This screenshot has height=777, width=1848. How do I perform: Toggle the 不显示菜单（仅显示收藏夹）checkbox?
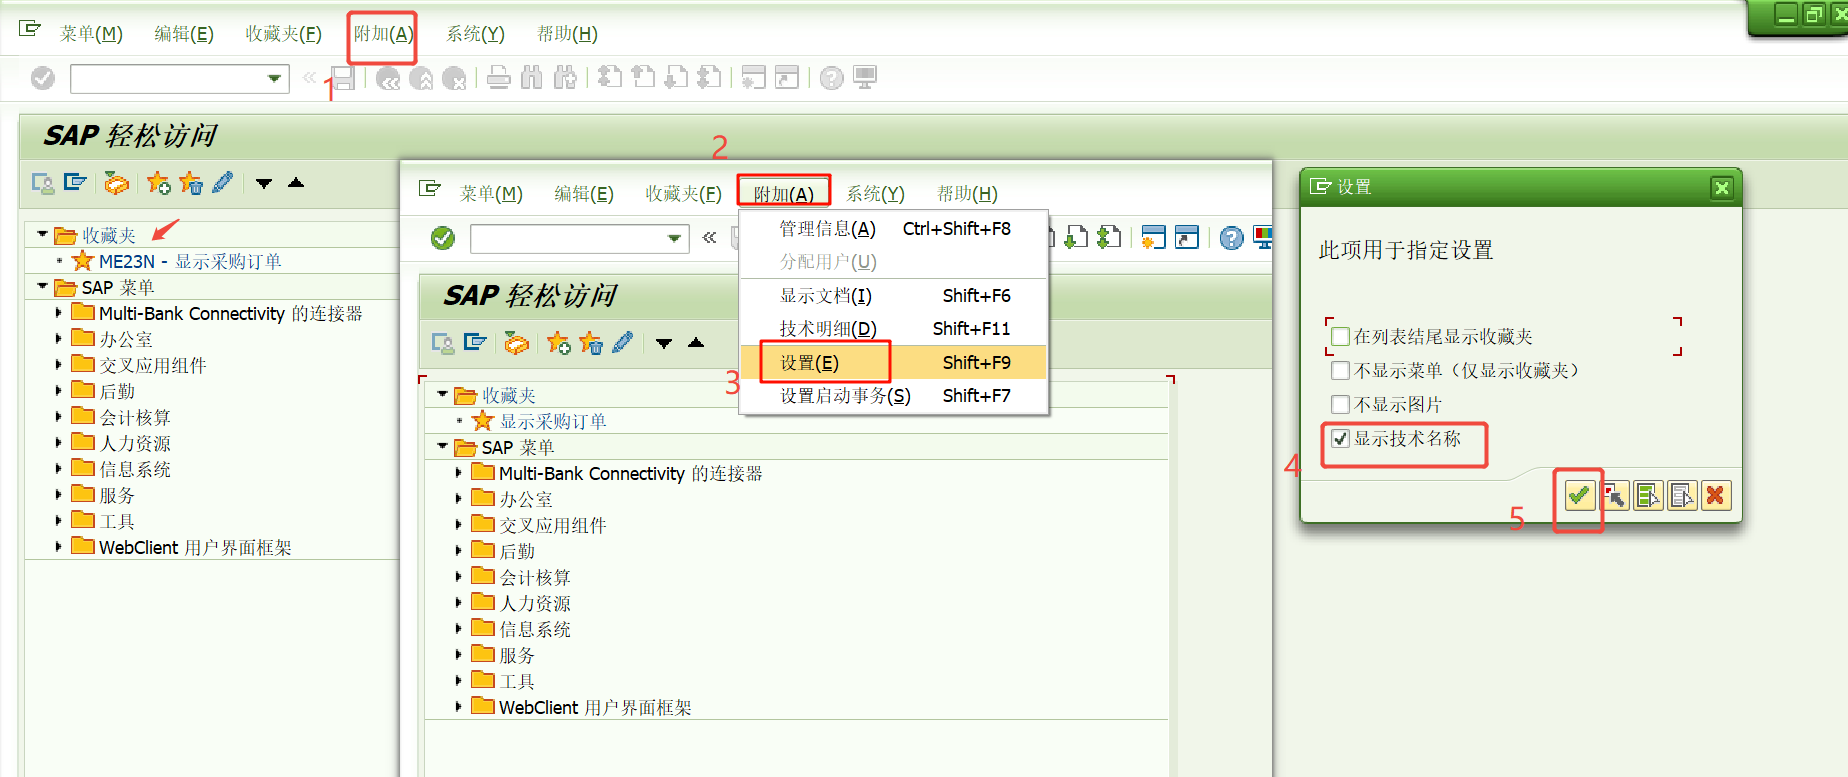[1341, 371]
